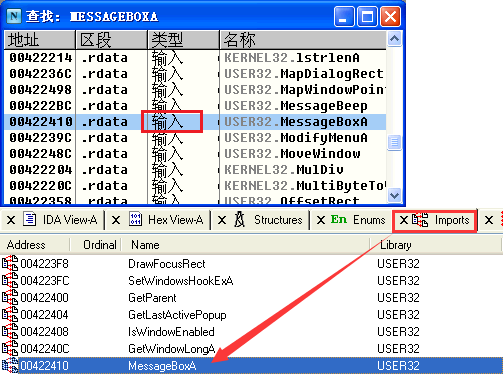Sort by 区段 column header

112,40
